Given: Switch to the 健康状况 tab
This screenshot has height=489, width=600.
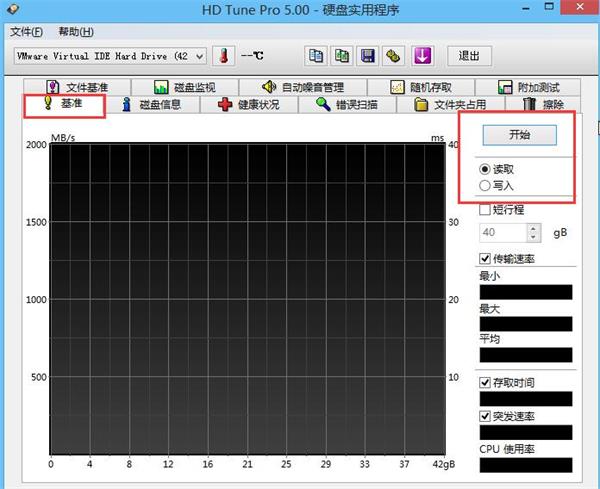Looking at the screenshot, I should pyautogui.click(x=249, y=104).
